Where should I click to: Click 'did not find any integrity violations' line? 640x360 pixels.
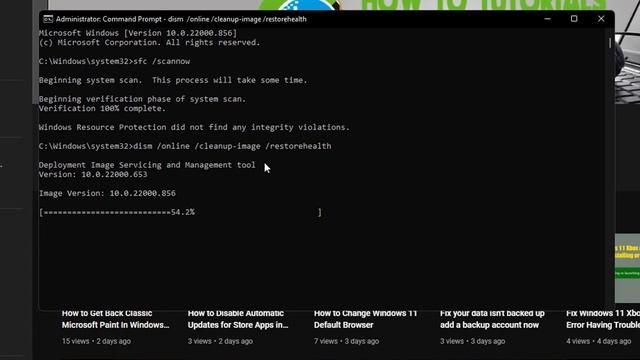pyautogui.click(x=194, y=127)
